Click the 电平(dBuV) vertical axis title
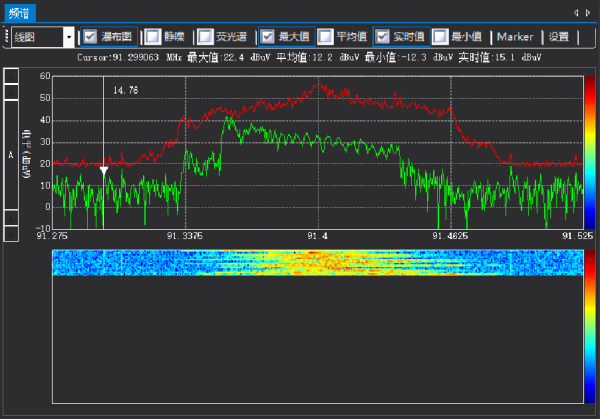The height and width of the screenshot is (419, 600). point(26,154)
